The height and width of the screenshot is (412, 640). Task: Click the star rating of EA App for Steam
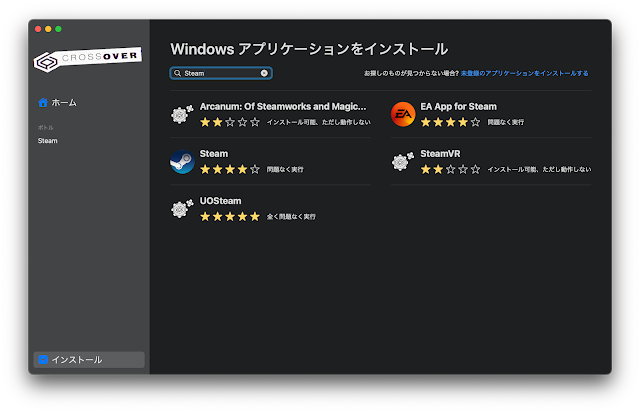pos(451,122)
